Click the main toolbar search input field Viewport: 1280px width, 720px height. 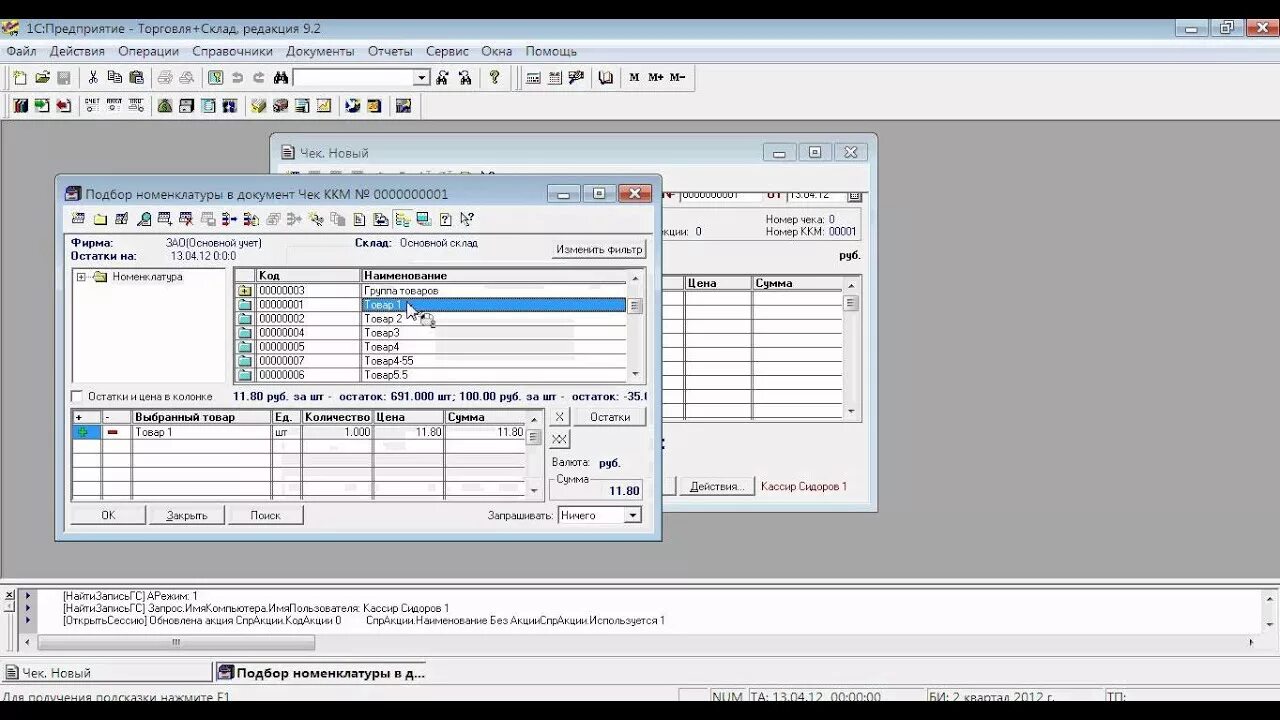[353, 78]
